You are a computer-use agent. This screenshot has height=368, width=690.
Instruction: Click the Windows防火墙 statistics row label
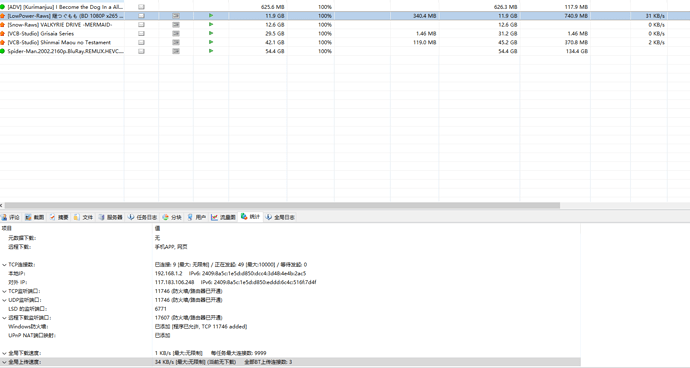(28, 327)
